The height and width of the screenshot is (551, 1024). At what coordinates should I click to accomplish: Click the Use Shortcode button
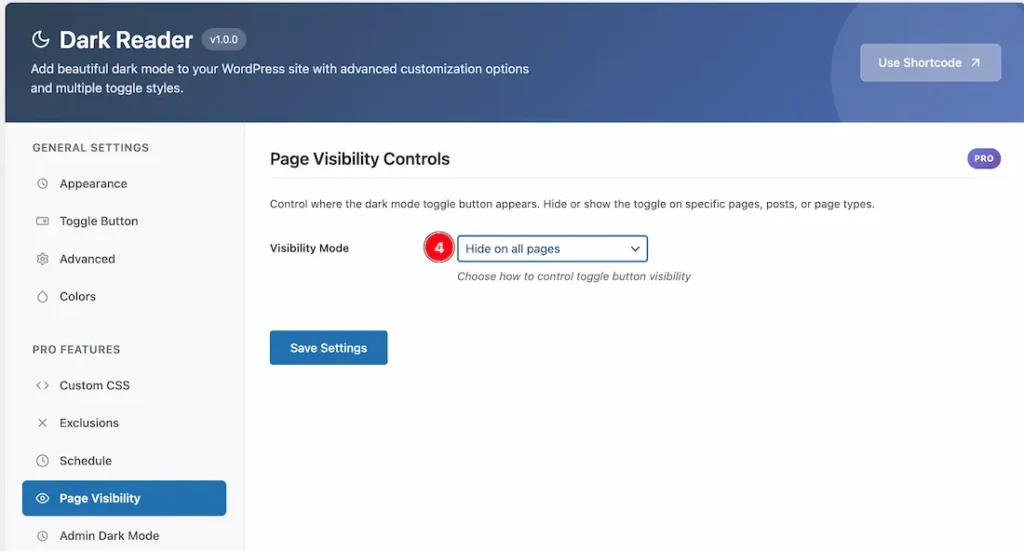[x=930, y=63]
